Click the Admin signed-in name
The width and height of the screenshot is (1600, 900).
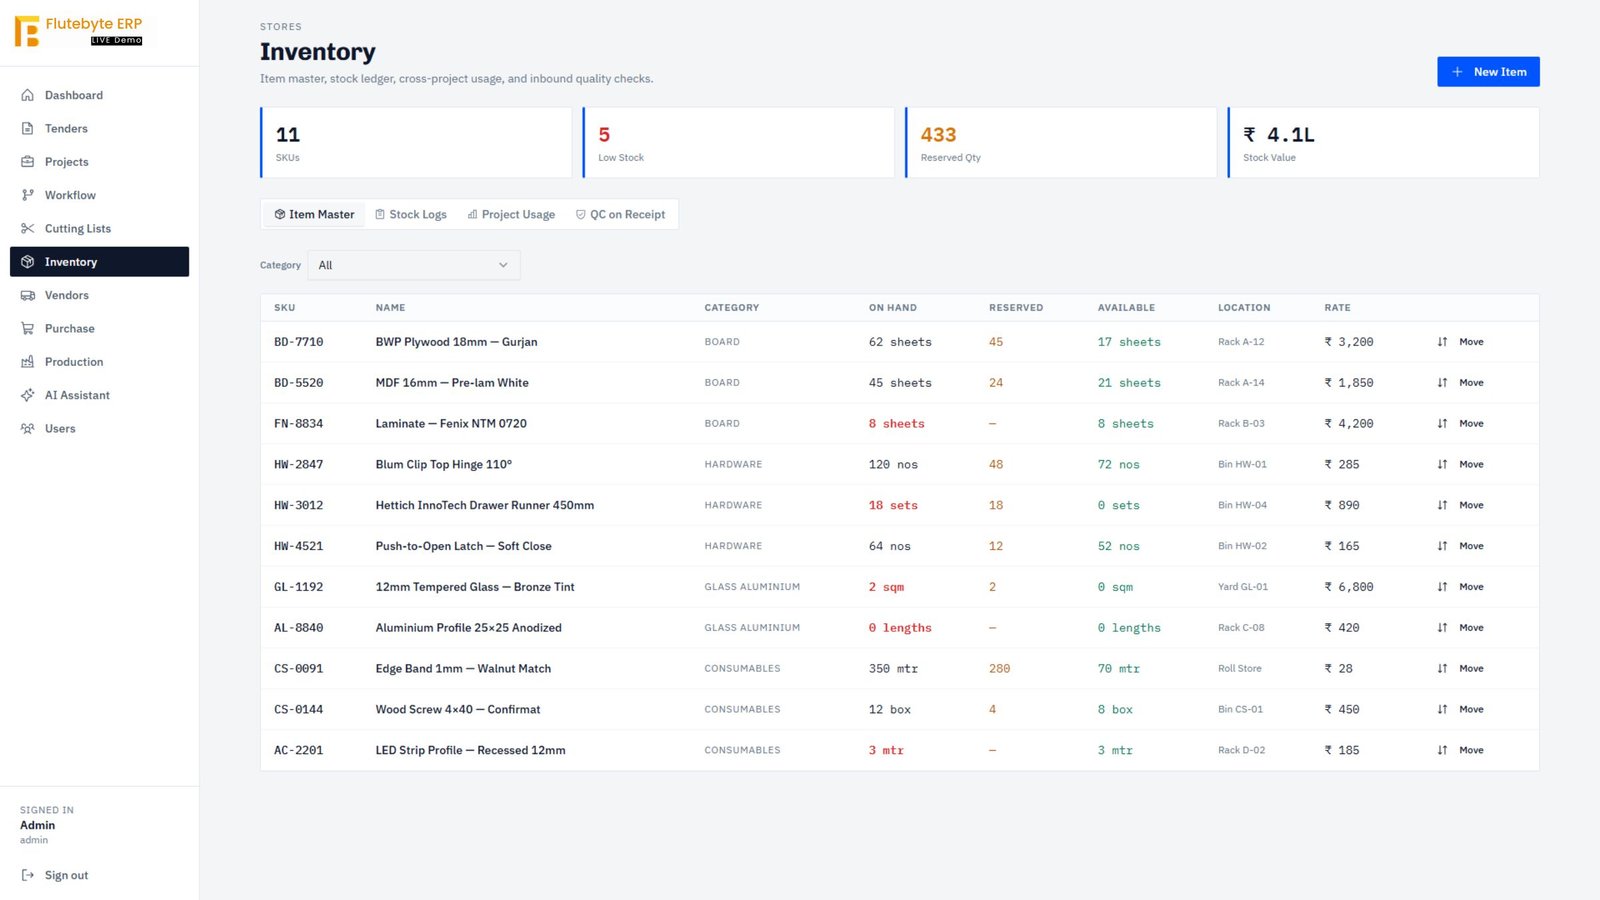(37, 825)
